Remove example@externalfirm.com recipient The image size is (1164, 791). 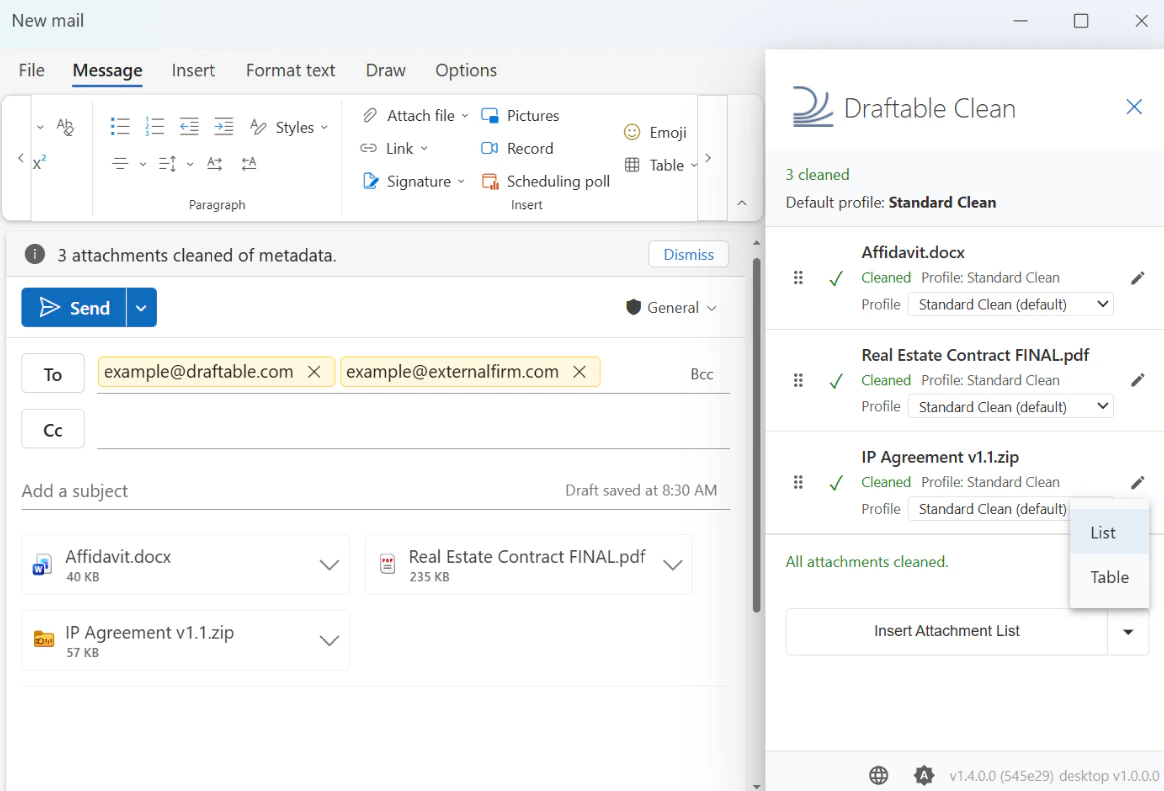(x=580, y=372)
